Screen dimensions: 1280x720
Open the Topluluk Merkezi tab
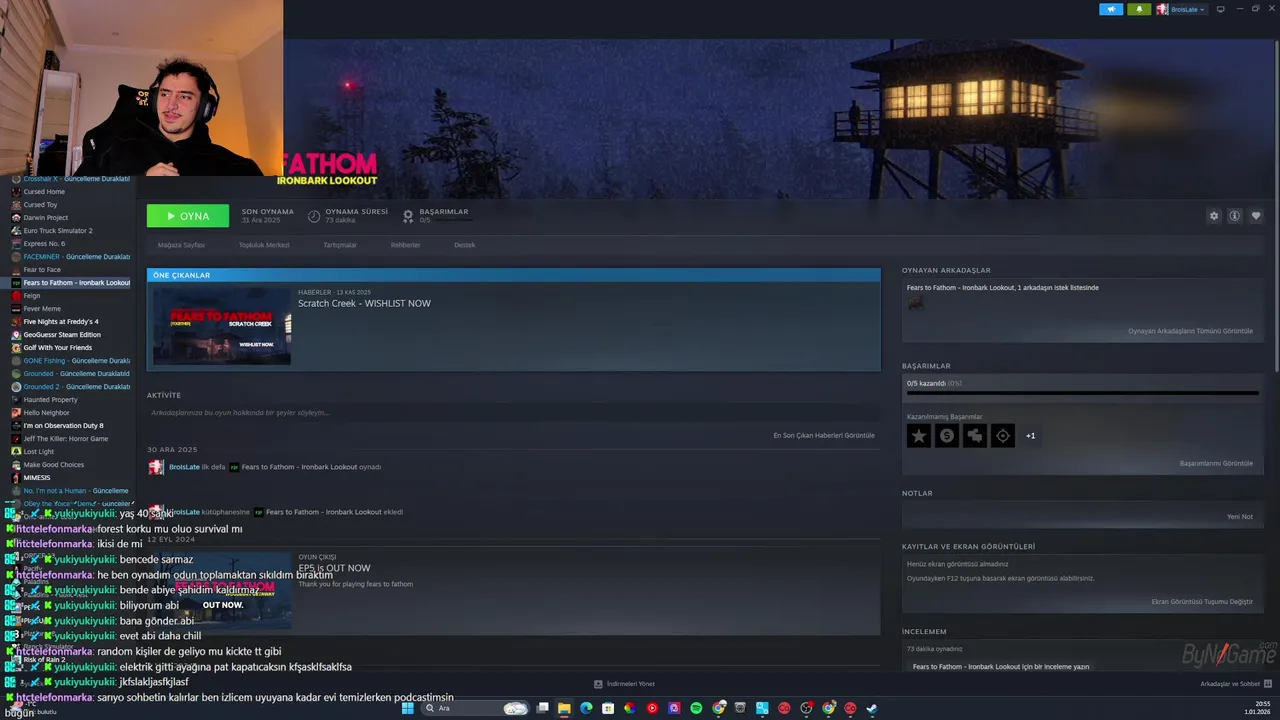point(264,245)
